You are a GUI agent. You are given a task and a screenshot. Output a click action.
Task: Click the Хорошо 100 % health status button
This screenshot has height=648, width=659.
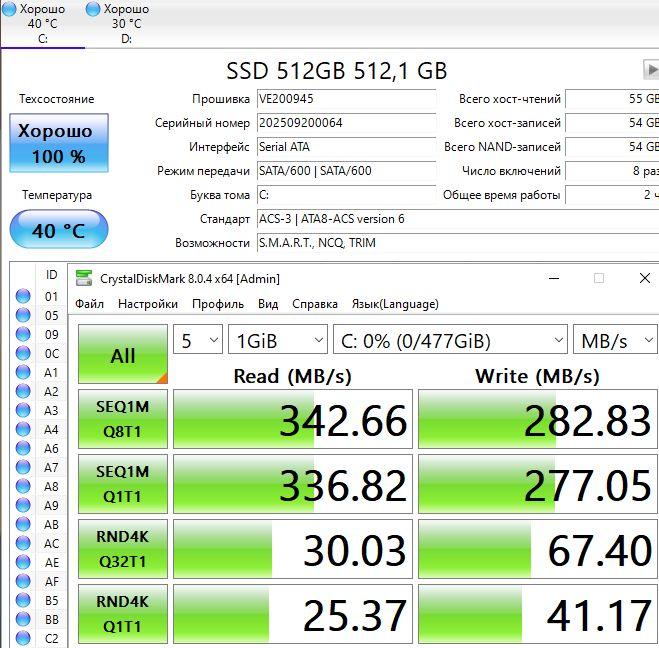click(58, 143)
